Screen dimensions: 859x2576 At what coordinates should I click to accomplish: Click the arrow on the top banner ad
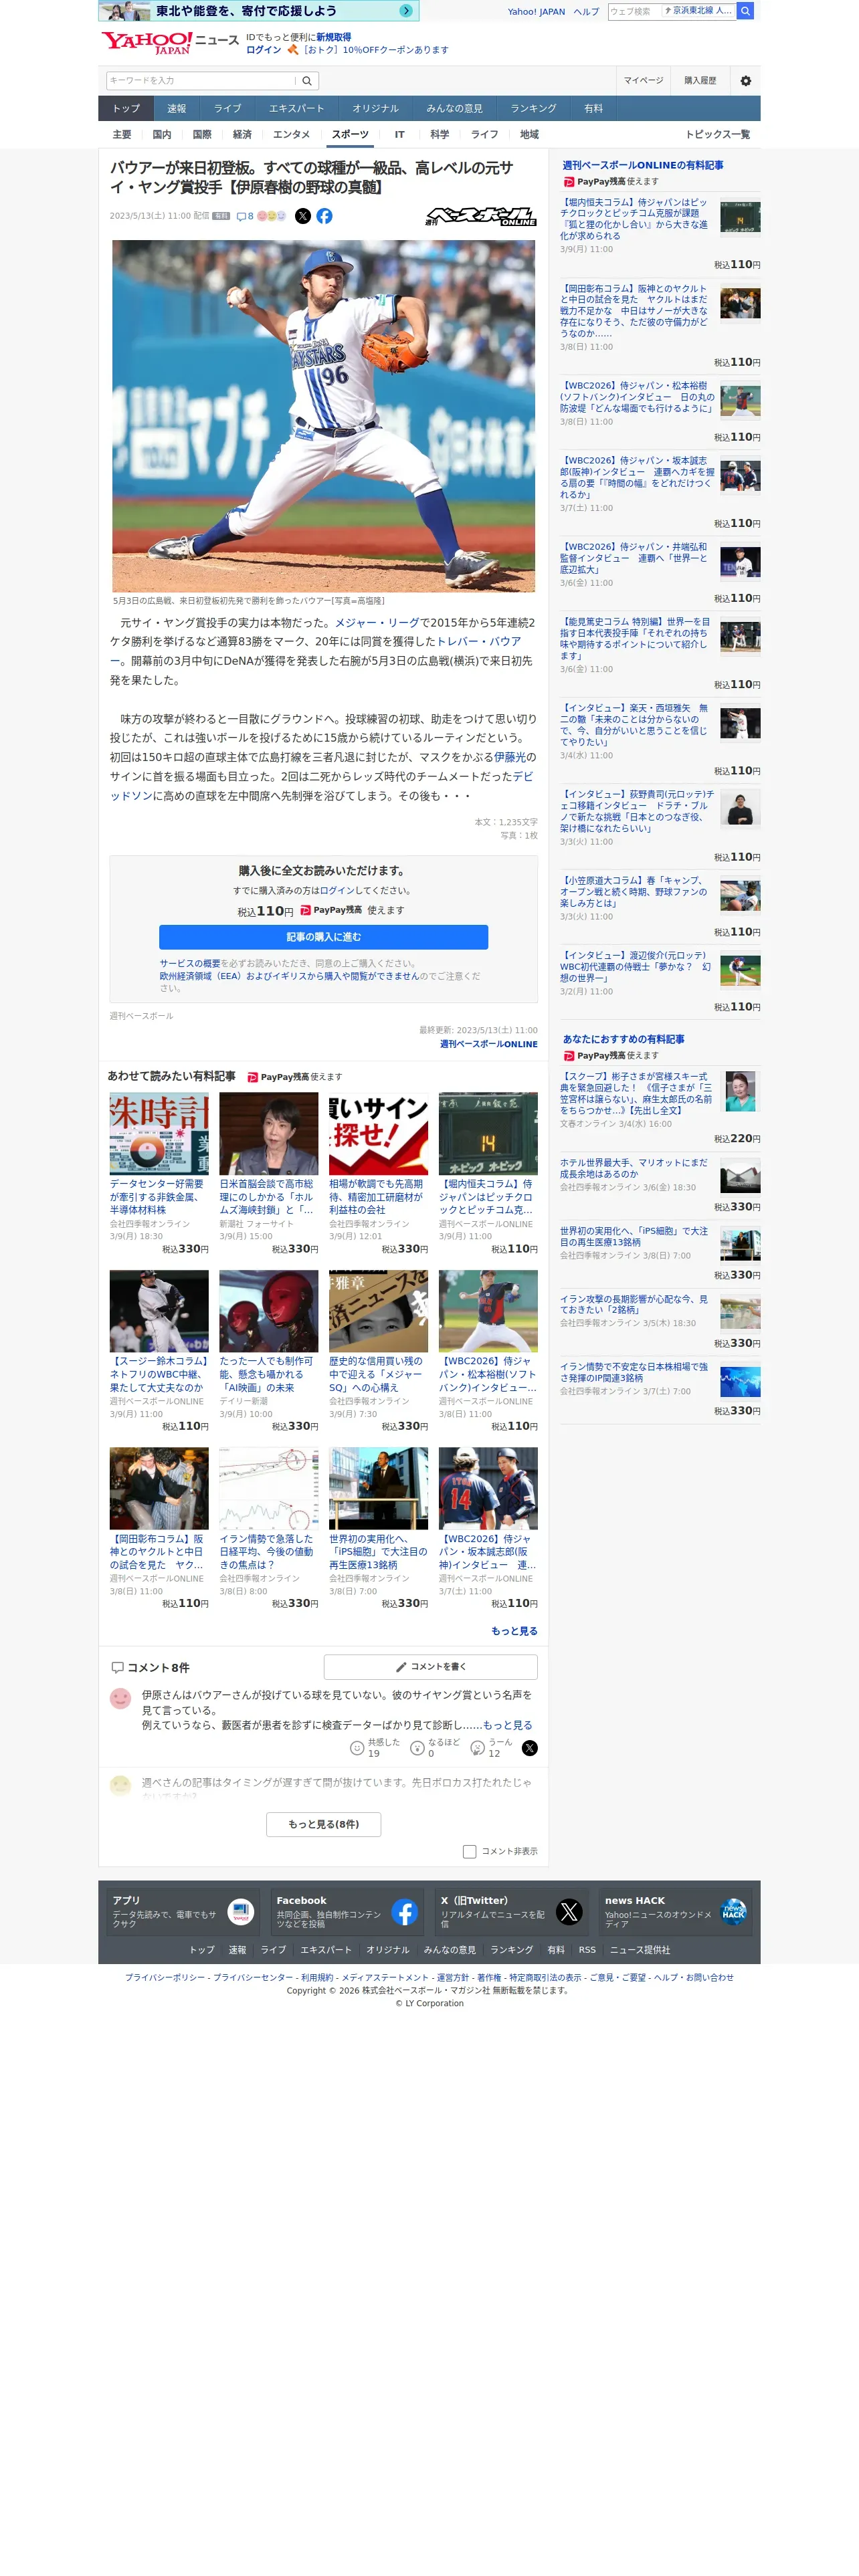pyautogui.click(x=405, y=11)
